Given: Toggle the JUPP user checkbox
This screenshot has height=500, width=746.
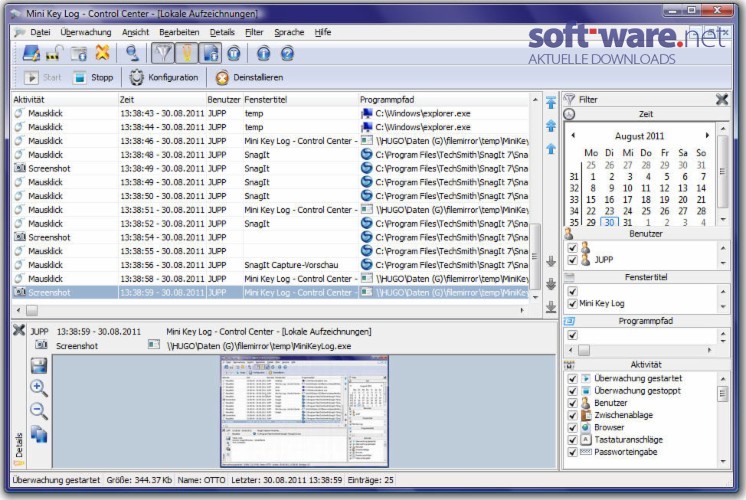Looking at the screenshot, I should click(x=572, y=260).
